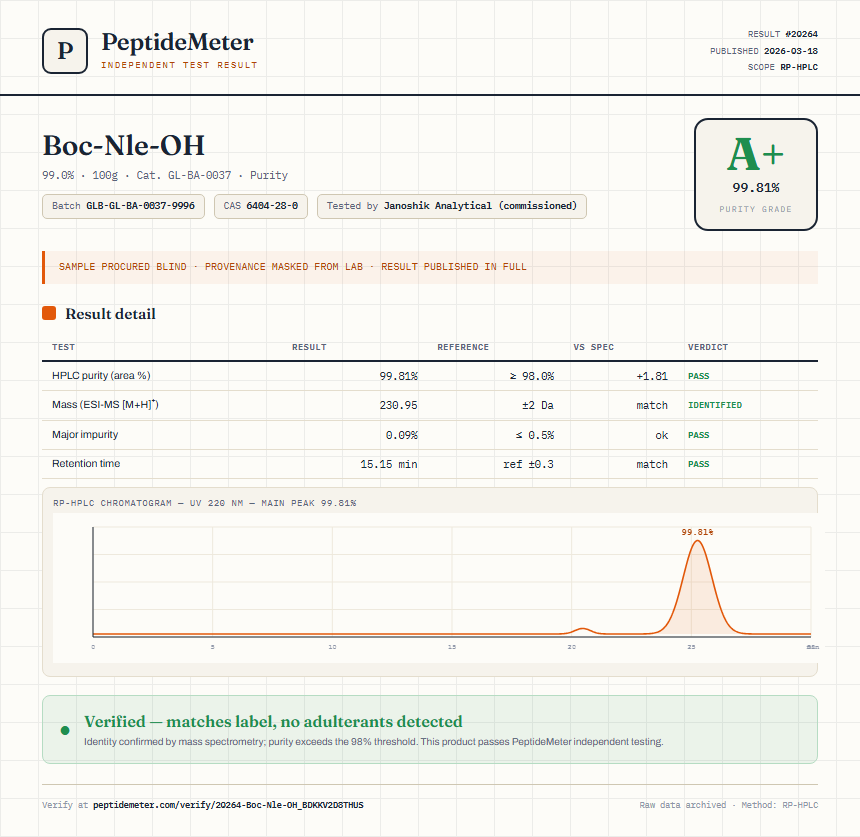Click the PeptideMeter brand title
The width and height of the screenshot is (860, 837).
(177, 42)
